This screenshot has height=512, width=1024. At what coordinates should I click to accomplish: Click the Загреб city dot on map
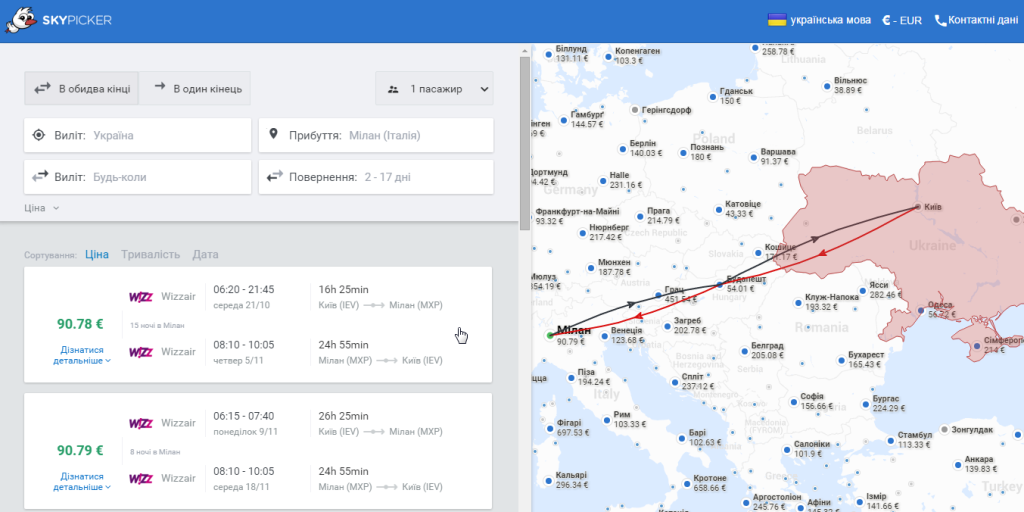[665, 326]
